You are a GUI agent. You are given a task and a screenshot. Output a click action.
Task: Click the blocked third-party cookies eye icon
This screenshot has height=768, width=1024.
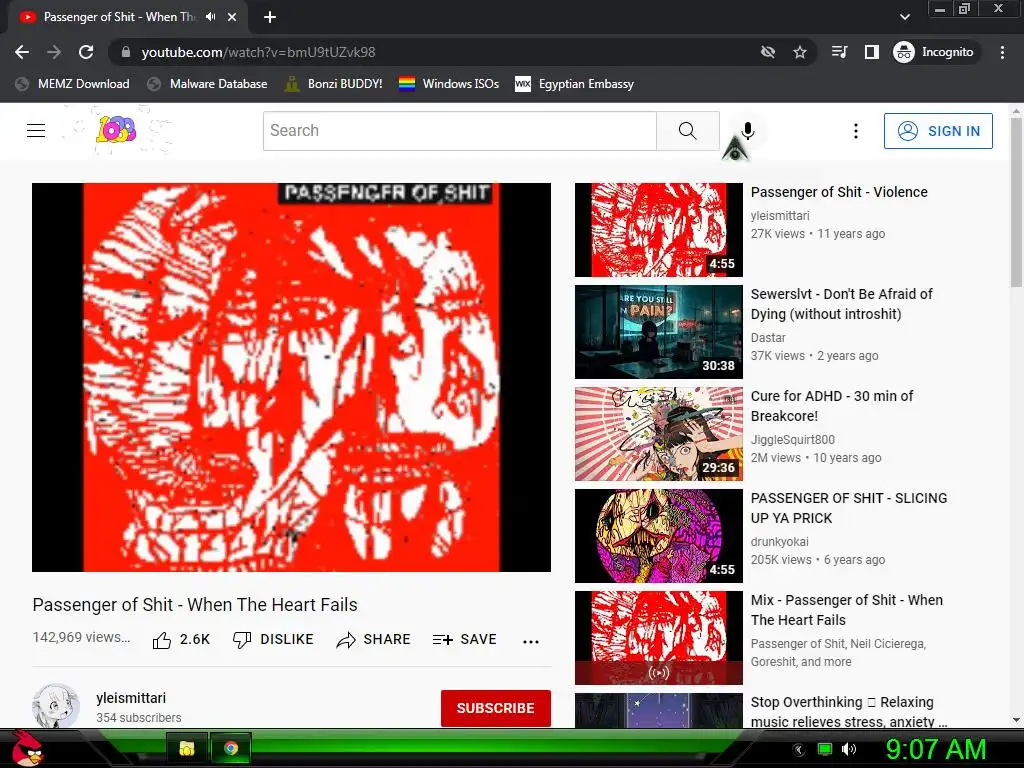pyautogui.click(x=768, y=52)
